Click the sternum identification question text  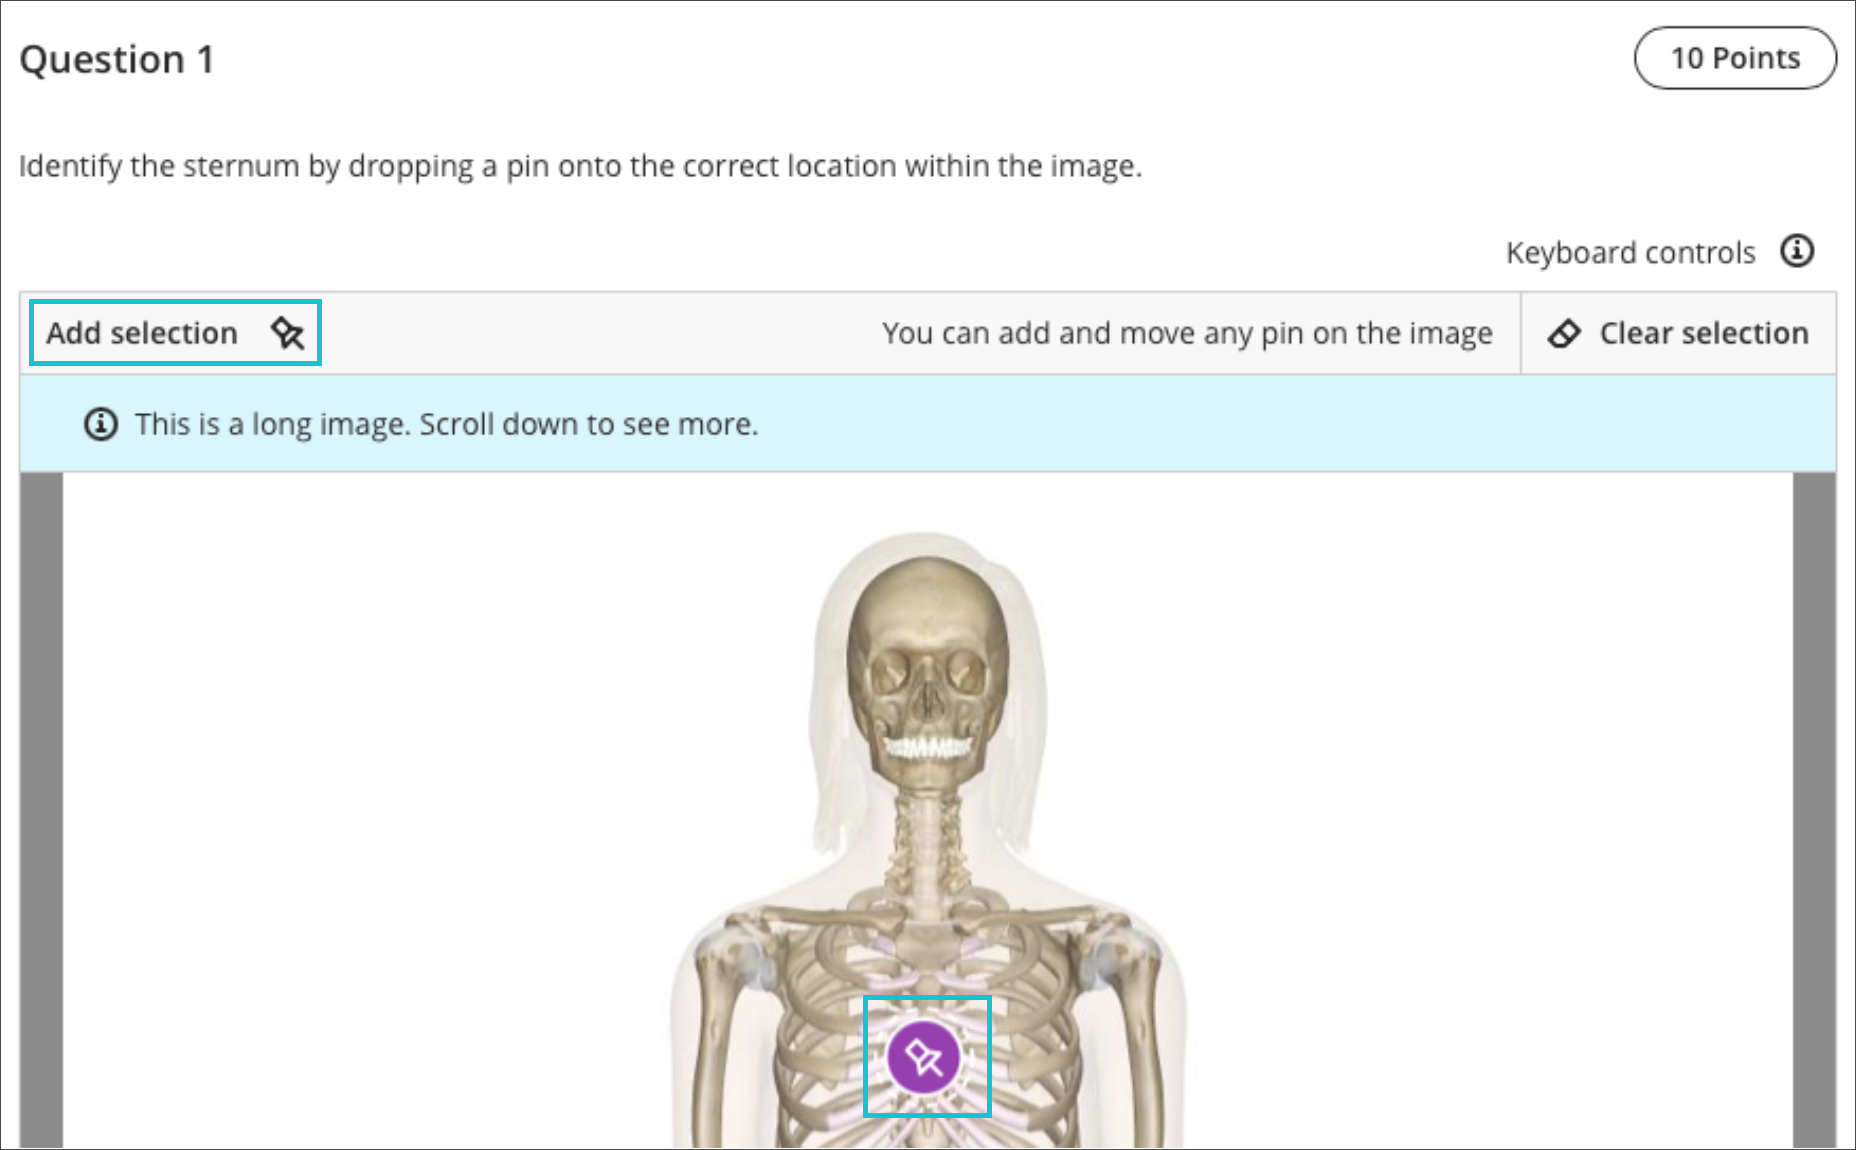[580, 166]
